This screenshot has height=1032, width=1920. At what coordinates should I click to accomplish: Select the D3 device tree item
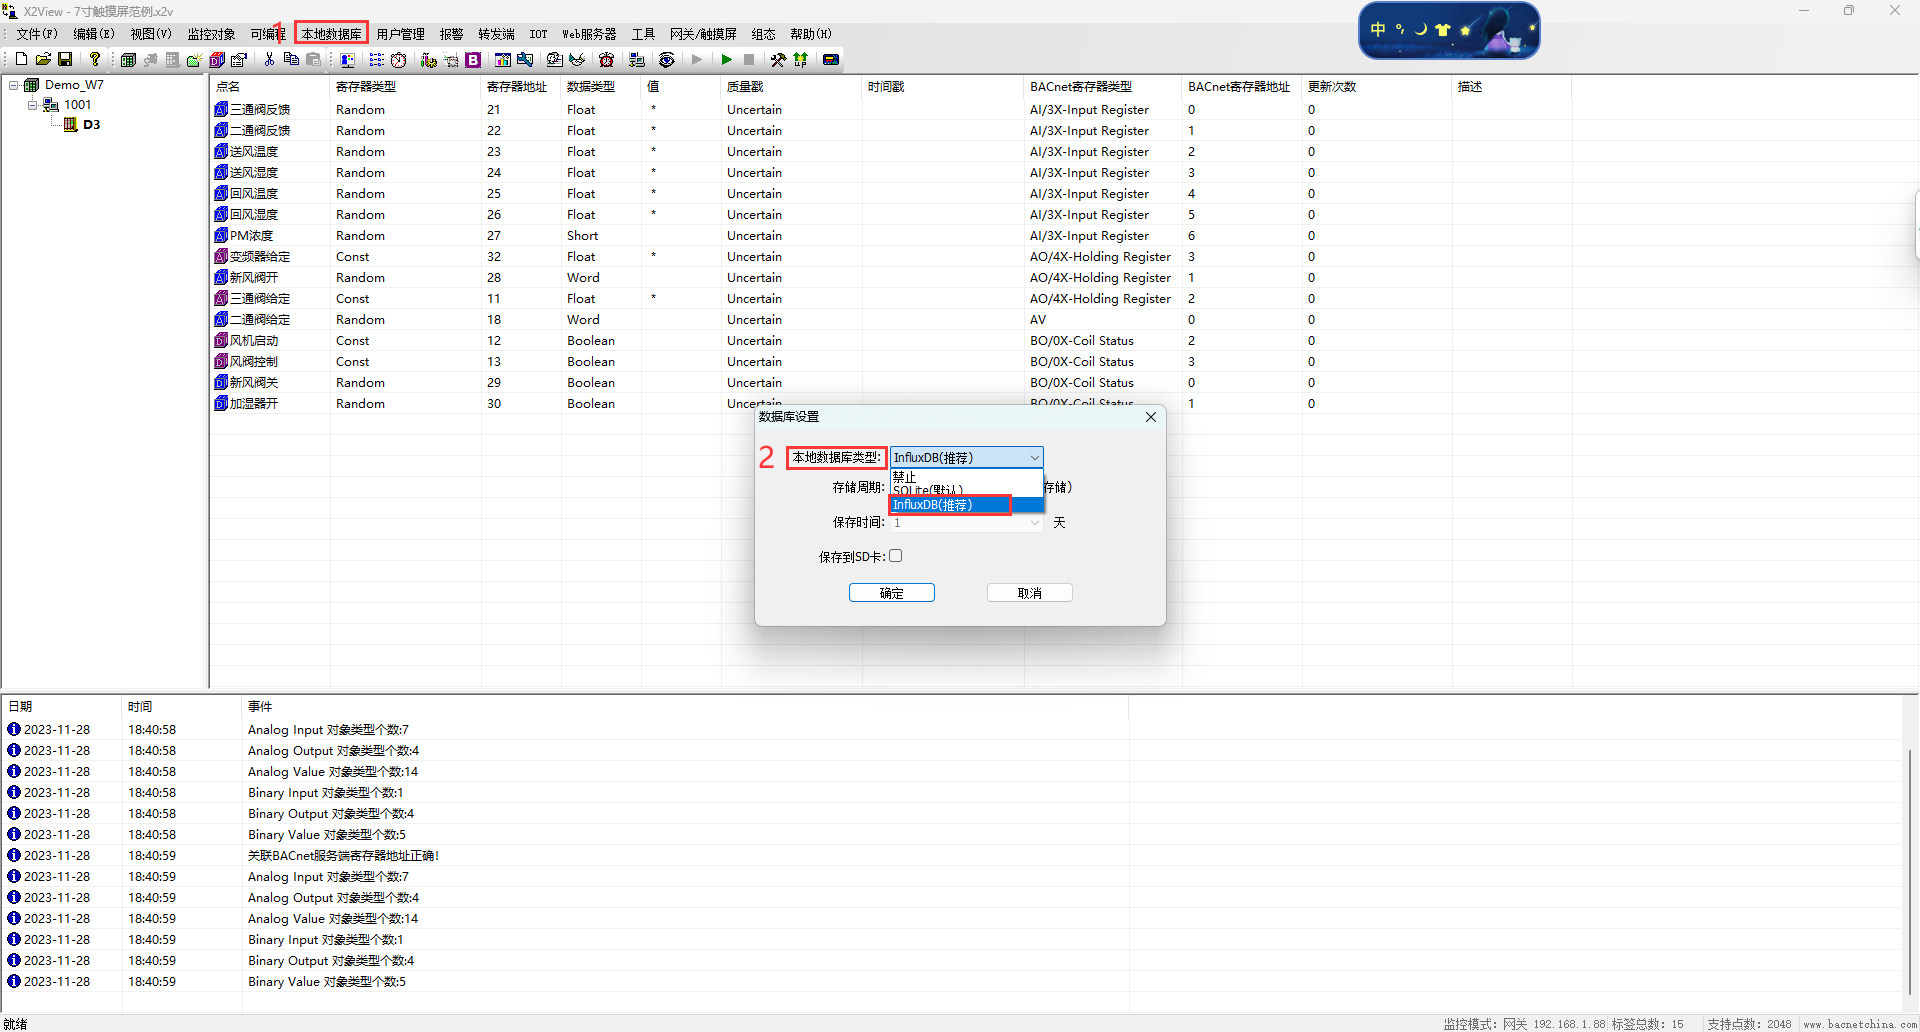pyautogui.click(x=91, y=125)
